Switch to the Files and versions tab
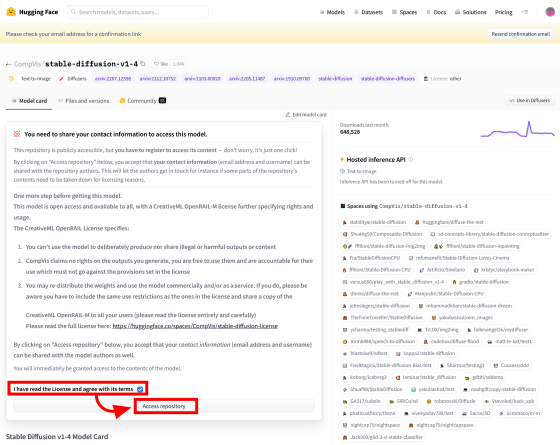Viewport: 560px width, 445px height. click(x=84, y=101)
